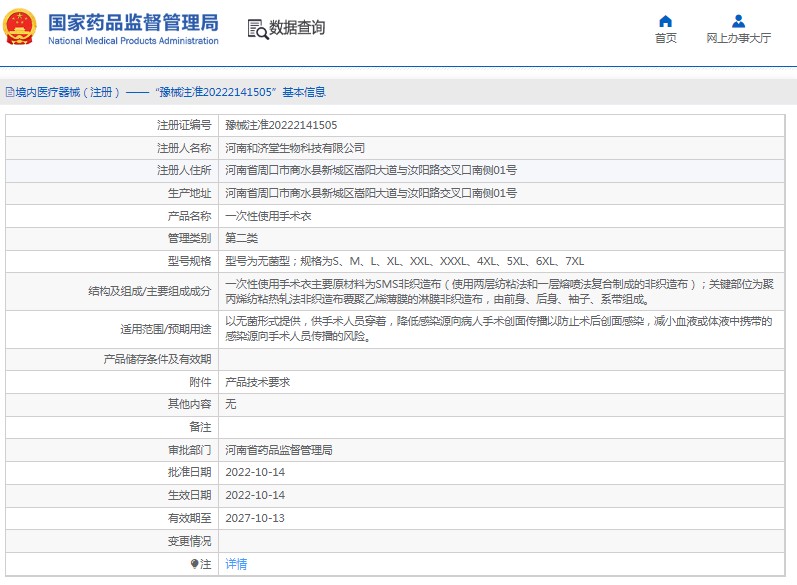Open the 首页 home page link
Viewport: 797px width, 585px height.
[x=665, y=38]
